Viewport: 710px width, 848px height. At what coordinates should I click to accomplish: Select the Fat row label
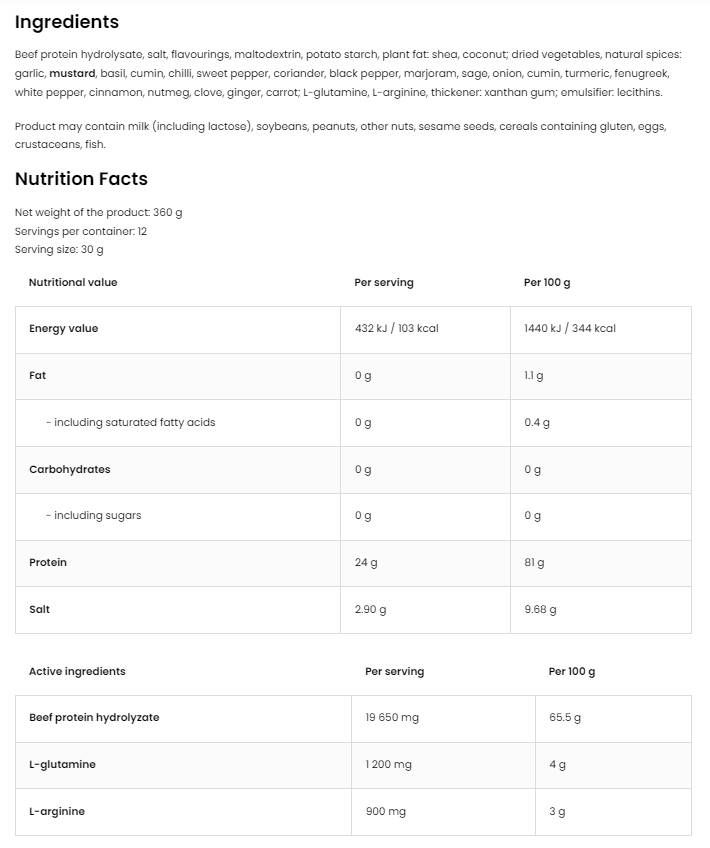[37, 375]
